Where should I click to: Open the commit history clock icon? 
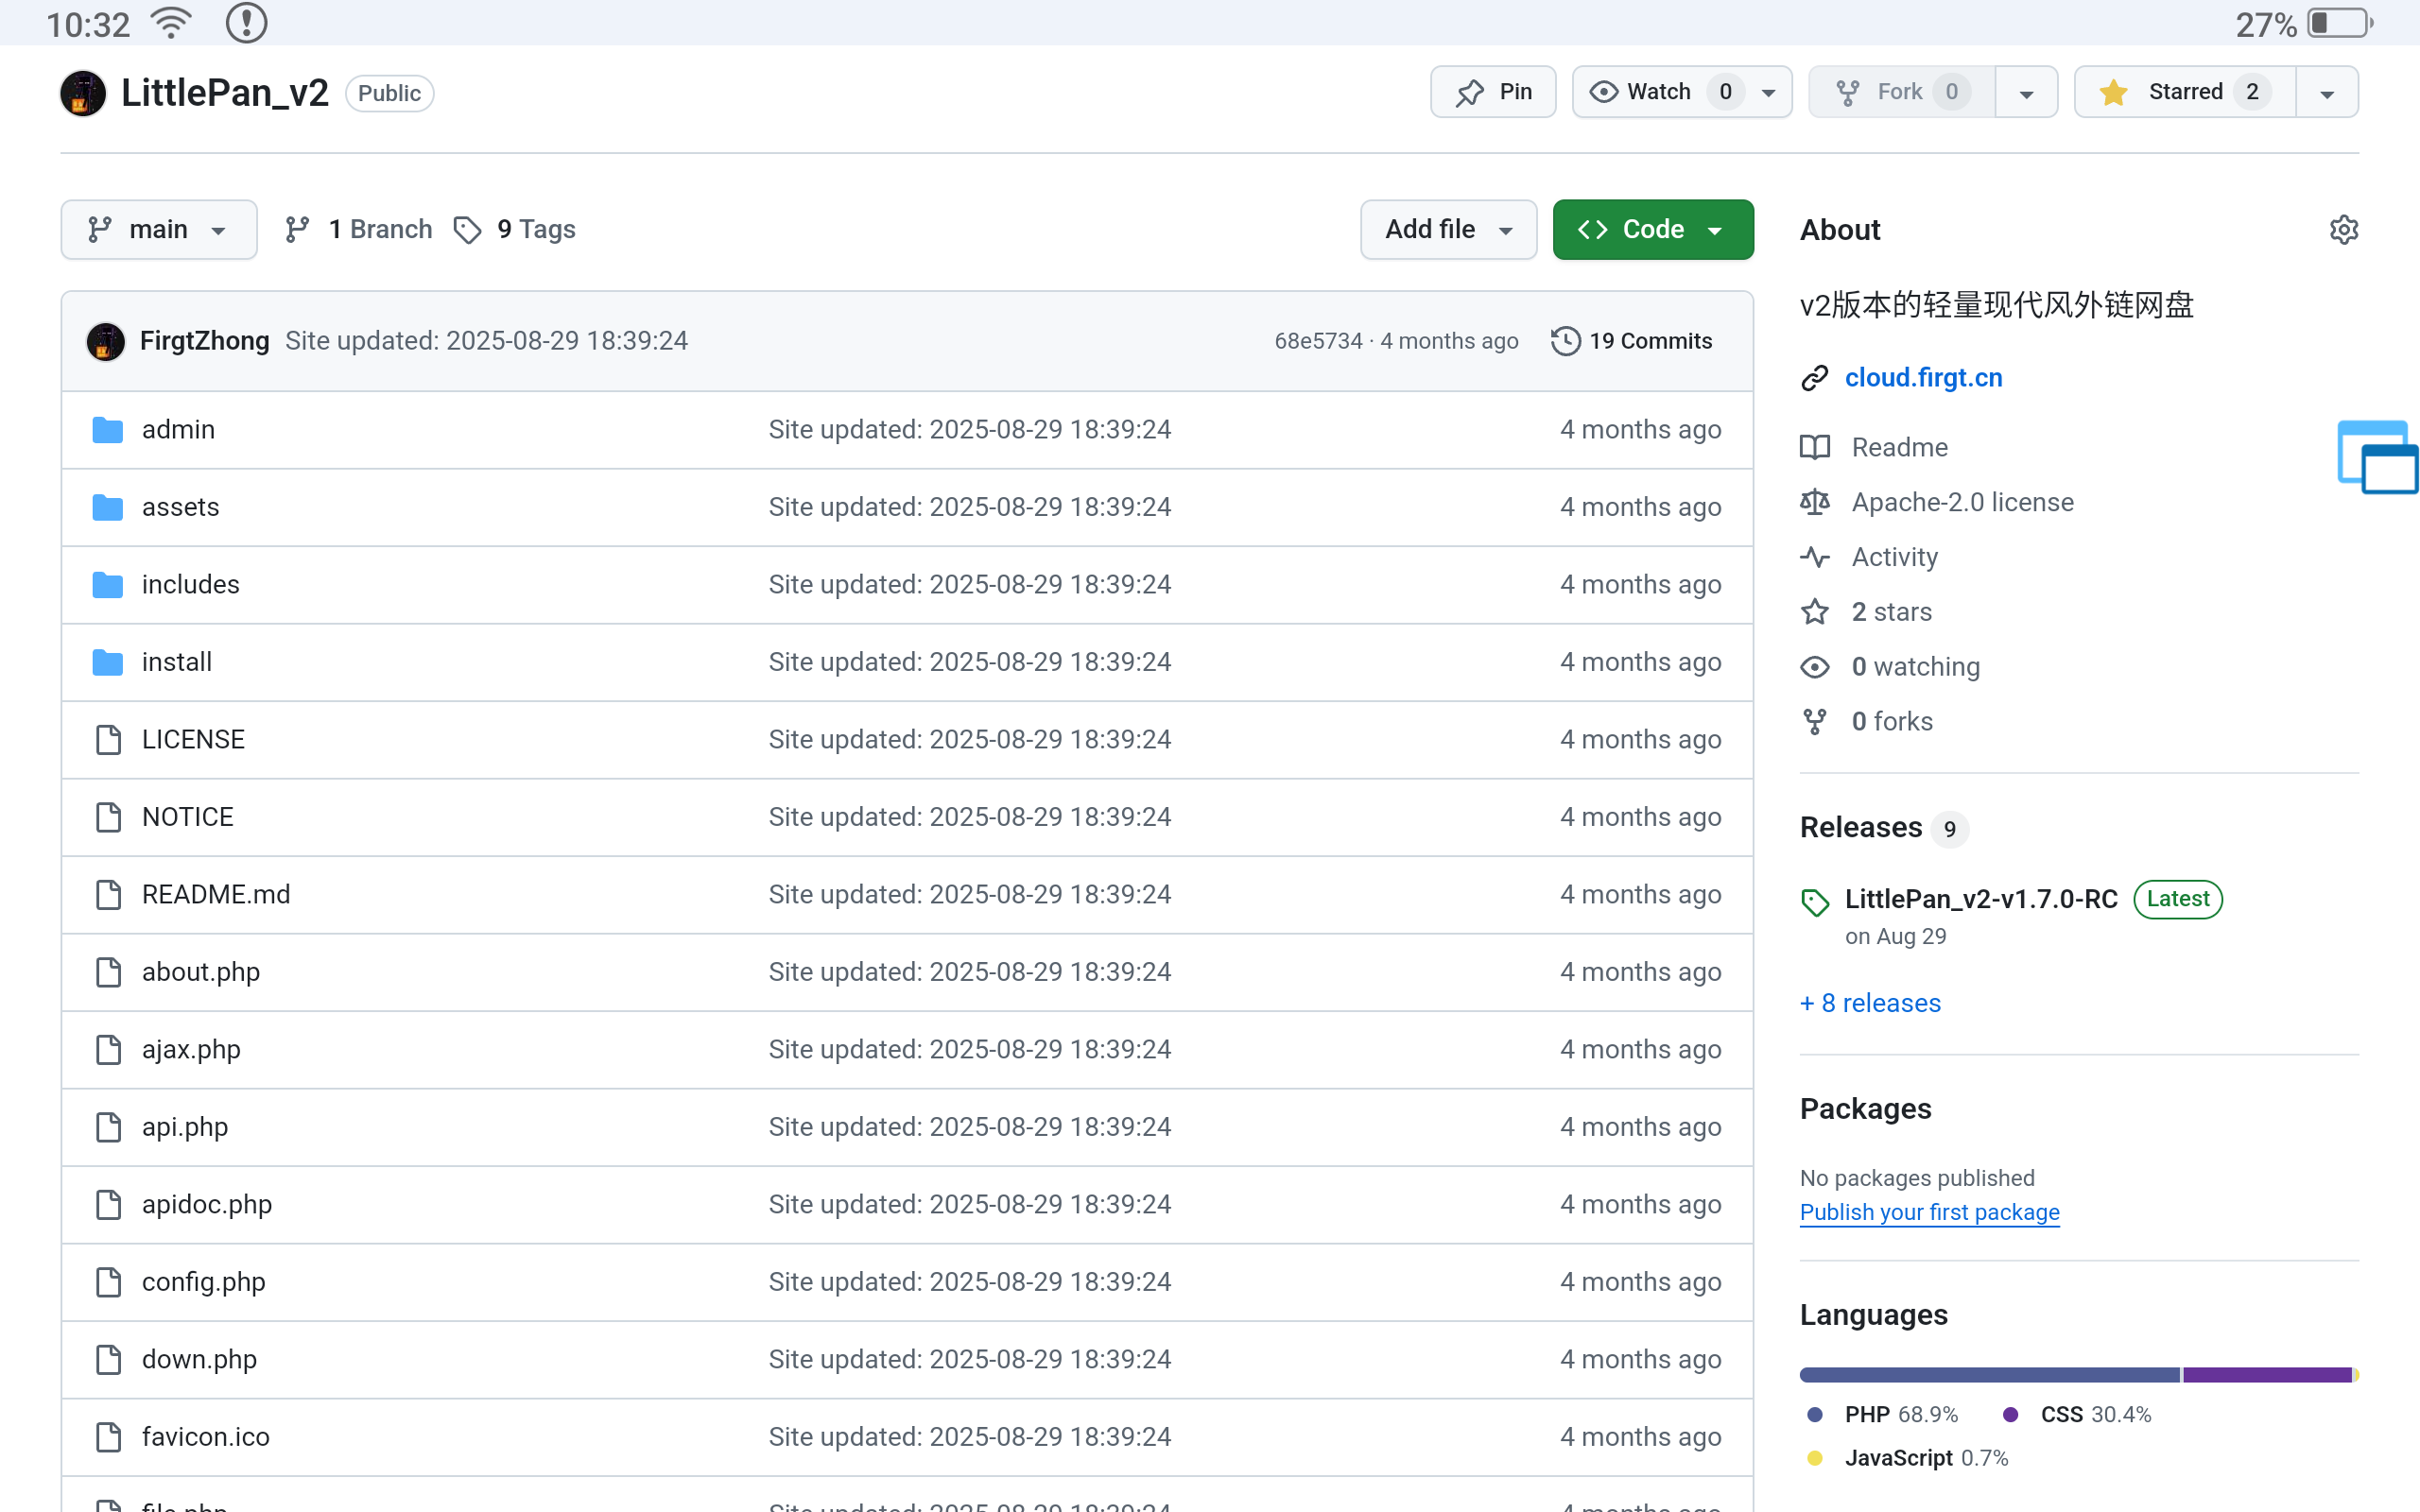pyautogui.click(x=1565, y=341)
